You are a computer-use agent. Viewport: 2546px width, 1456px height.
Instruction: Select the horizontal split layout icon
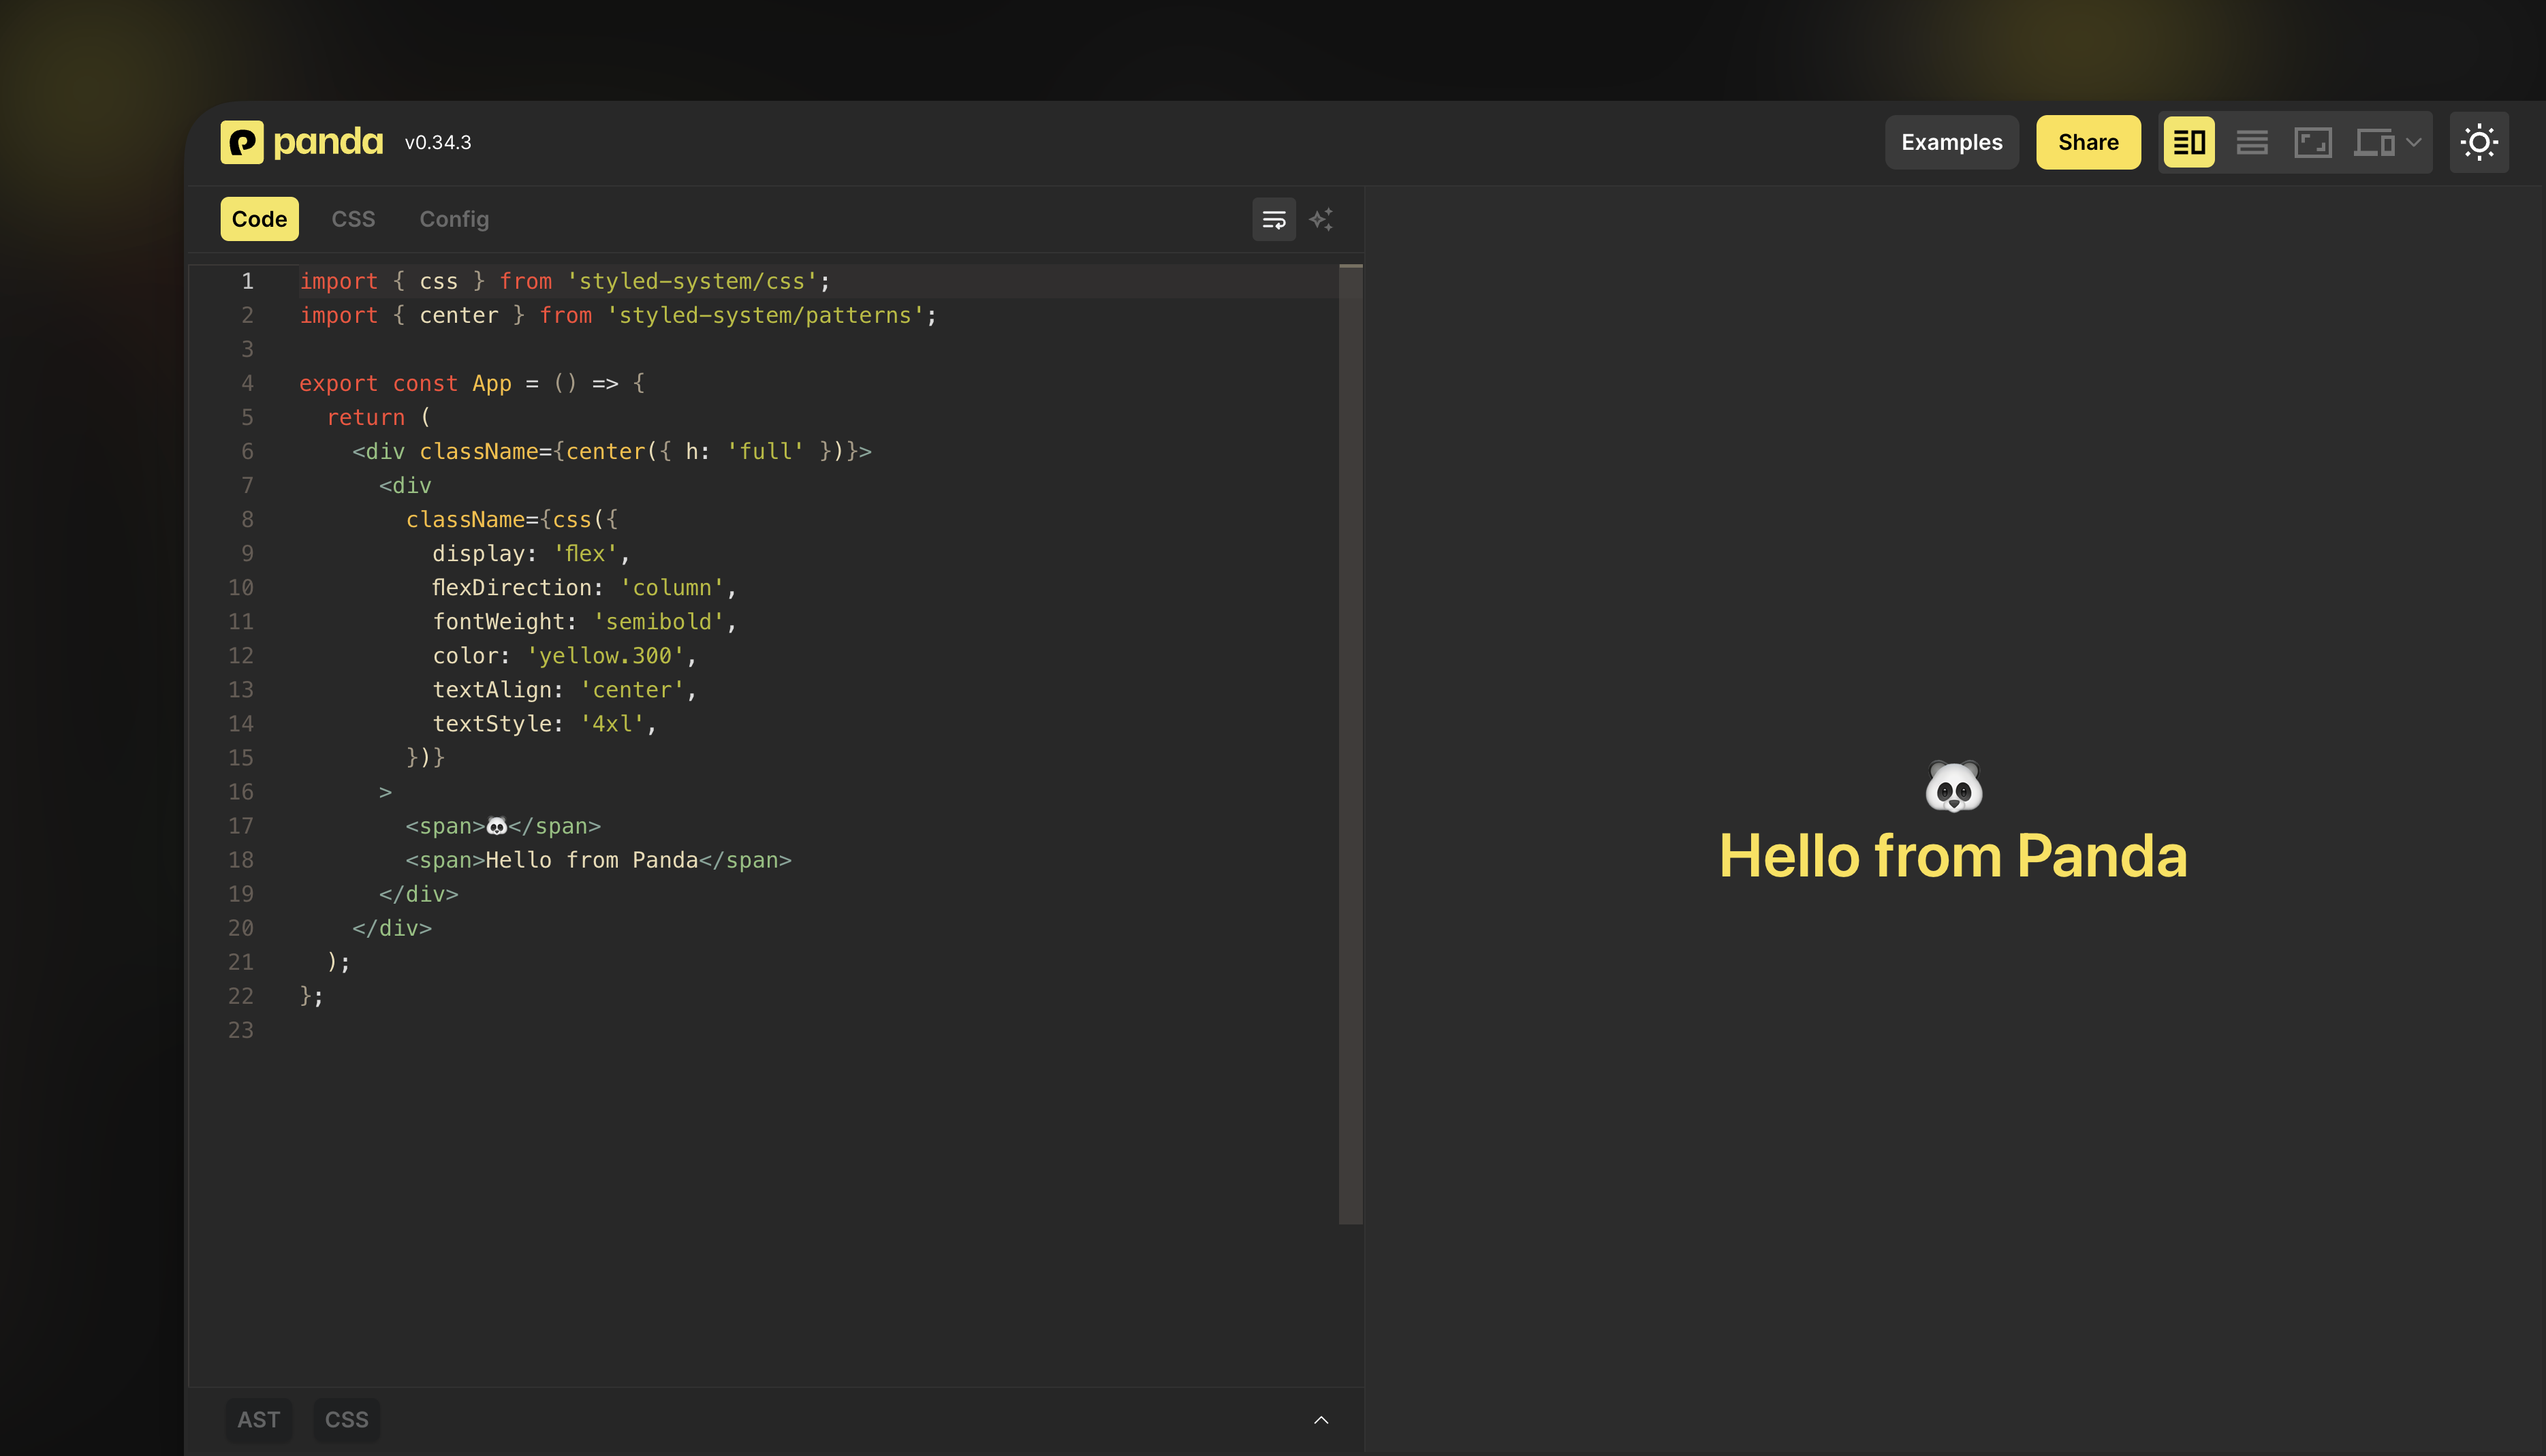click(x=2189, y=142)
